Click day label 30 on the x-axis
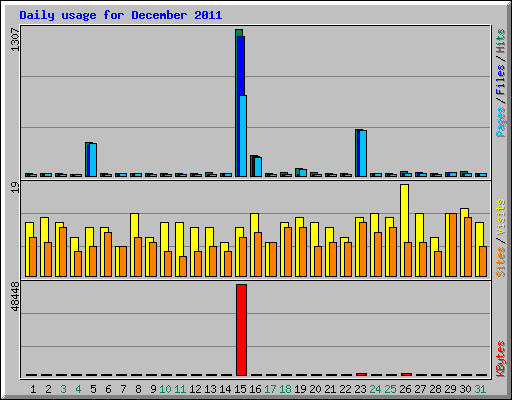Screen dimensions: 512x400 point(465,389)
